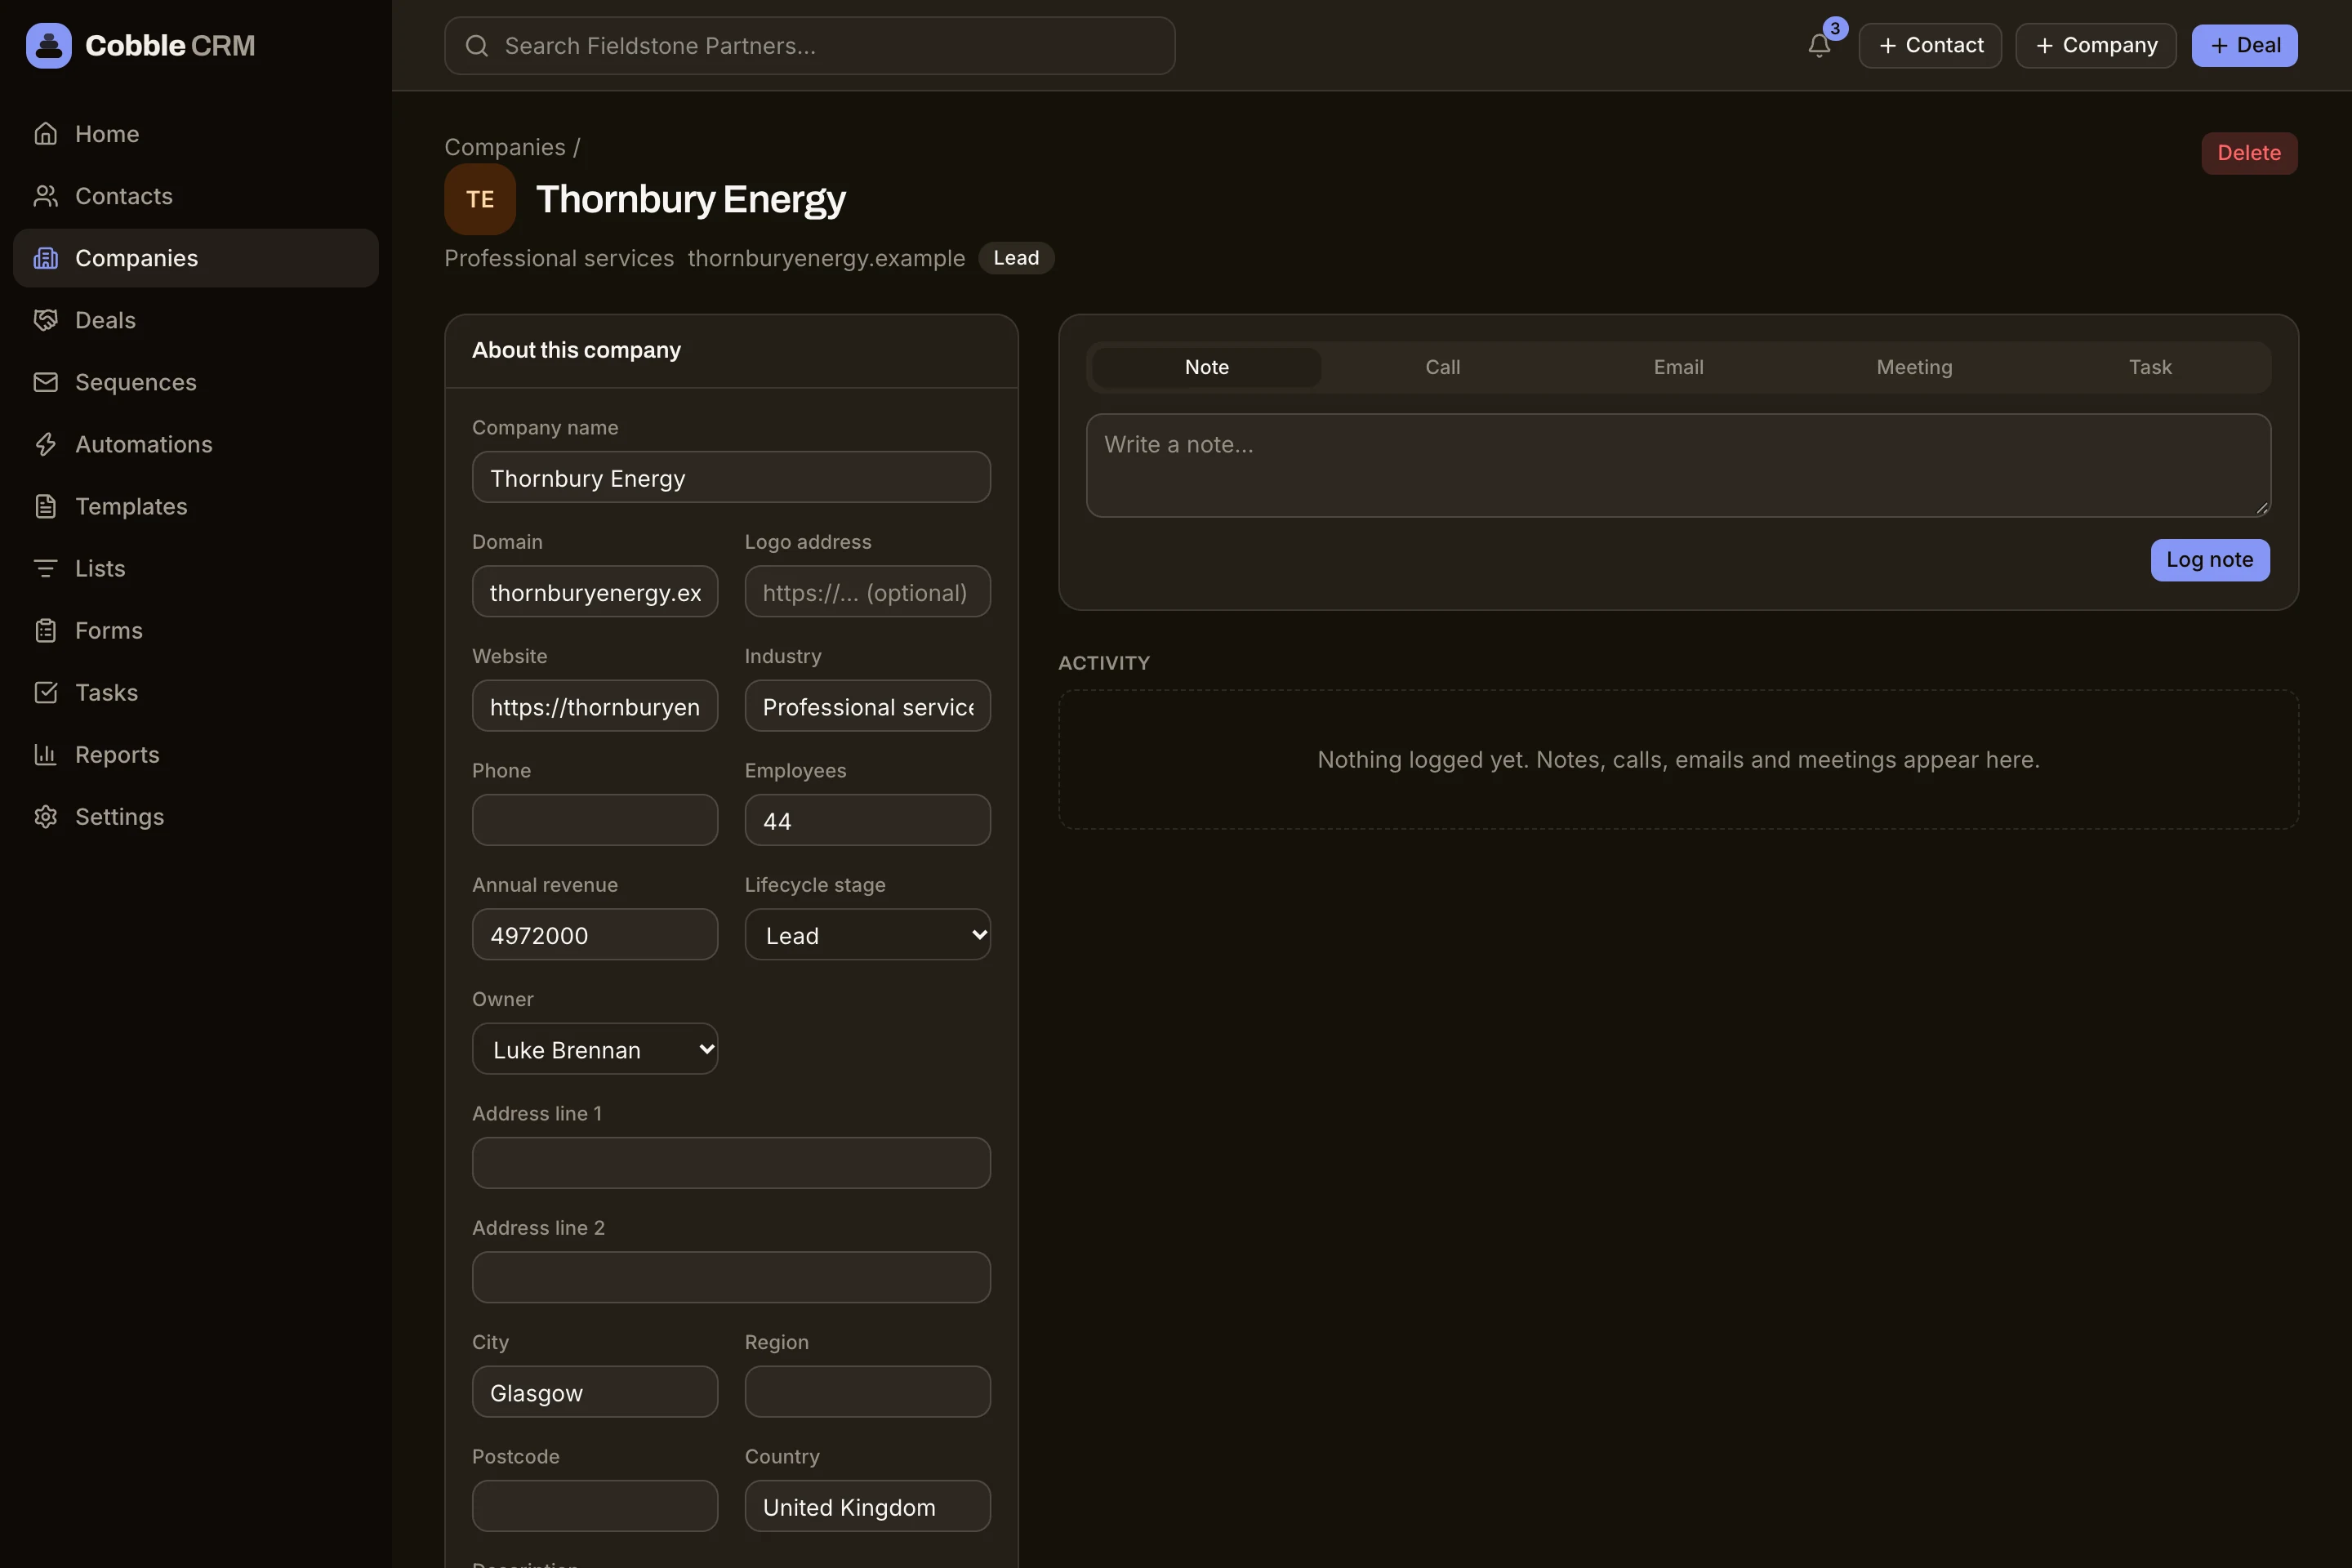Image resolution: width=2352 pixels, height=1568 pixels.
Task: Switch to the Meeting tab
Action: (x=1914, y=367)
